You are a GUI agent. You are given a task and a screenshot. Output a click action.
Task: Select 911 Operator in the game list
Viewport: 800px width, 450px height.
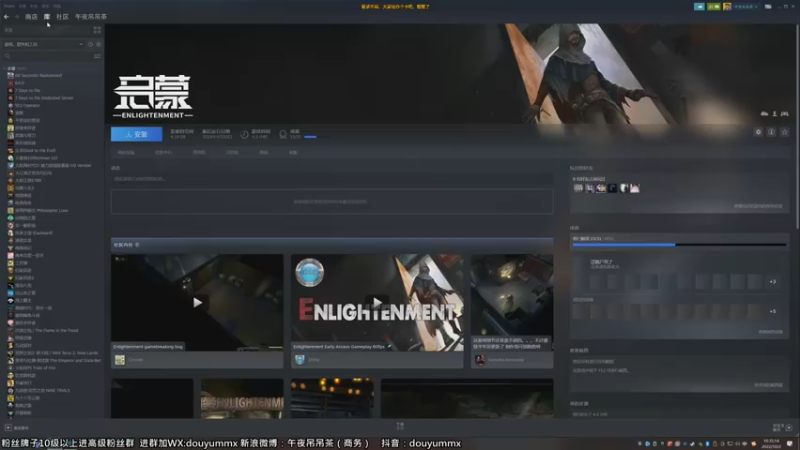(x=28, y=106)
